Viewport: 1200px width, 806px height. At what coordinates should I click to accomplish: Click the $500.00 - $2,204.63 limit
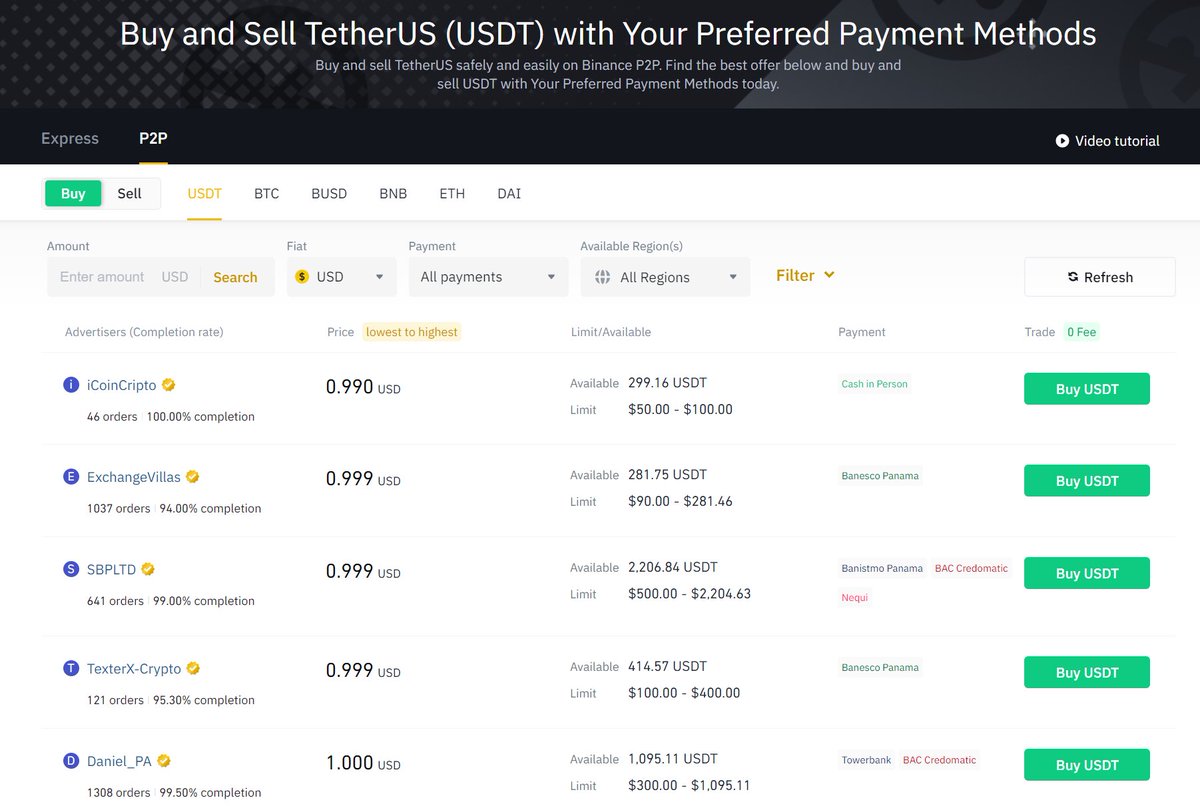(x=689, y=593)
